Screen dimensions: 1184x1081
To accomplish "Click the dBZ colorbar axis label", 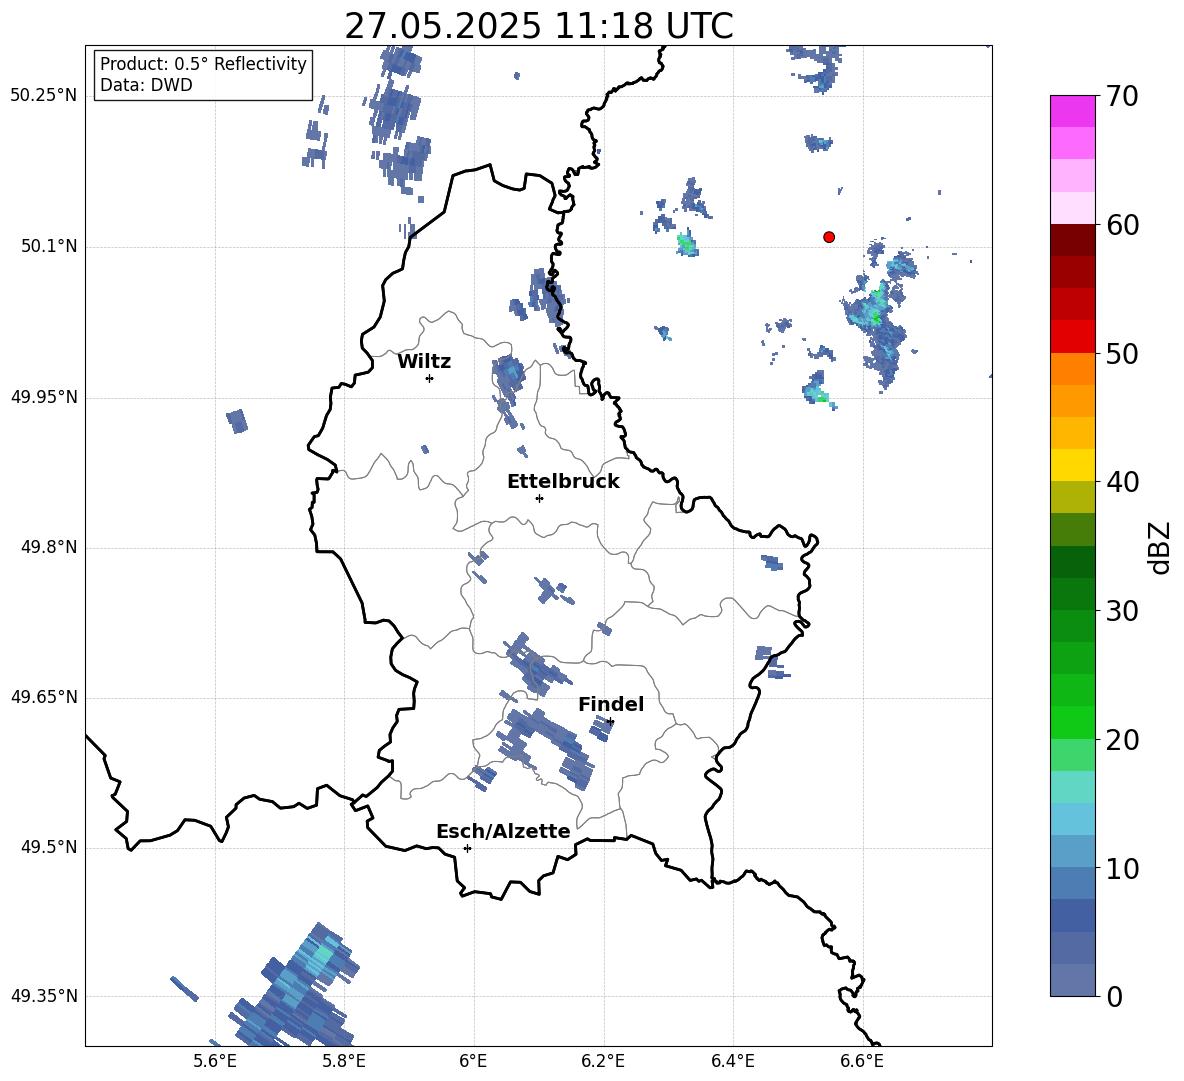I will pyautogui.click(x=1160, y=547).
